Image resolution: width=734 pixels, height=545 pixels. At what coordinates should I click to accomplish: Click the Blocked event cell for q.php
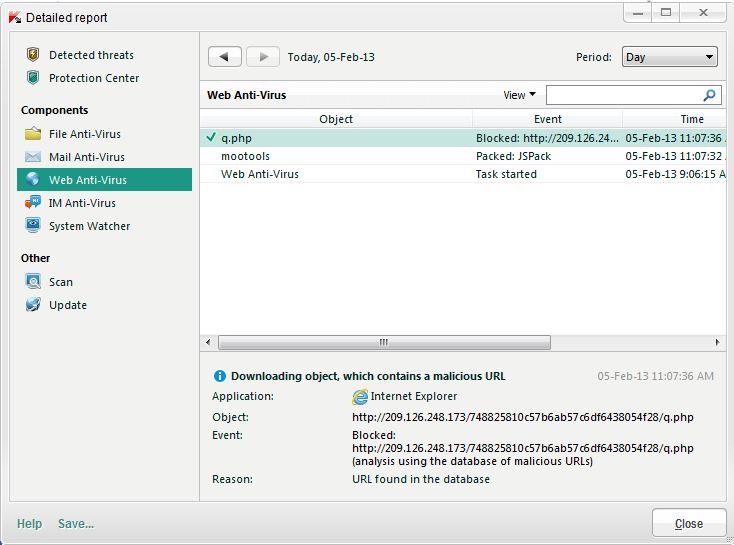547,138
